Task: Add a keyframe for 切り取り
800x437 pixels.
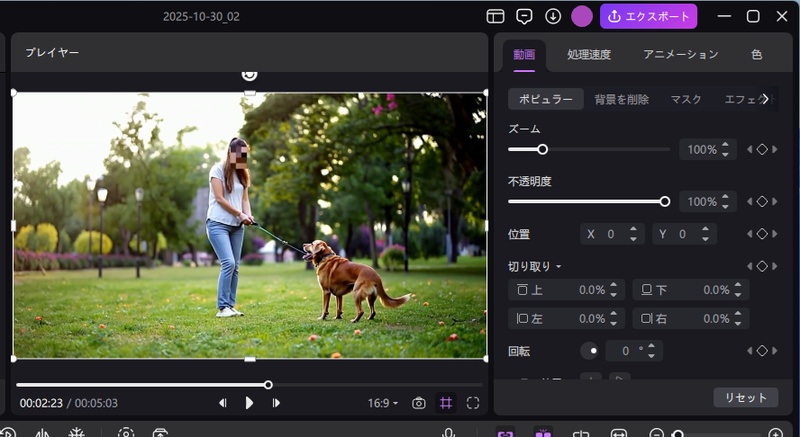Action: click(762, 266)
